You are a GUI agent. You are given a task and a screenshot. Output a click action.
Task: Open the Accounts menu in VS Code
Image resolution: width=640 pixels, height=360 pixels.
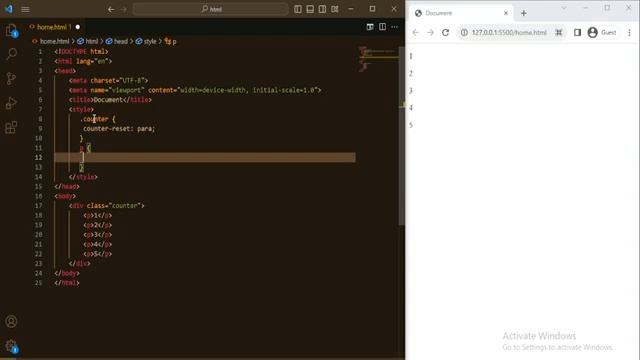(x=11, y=322)
